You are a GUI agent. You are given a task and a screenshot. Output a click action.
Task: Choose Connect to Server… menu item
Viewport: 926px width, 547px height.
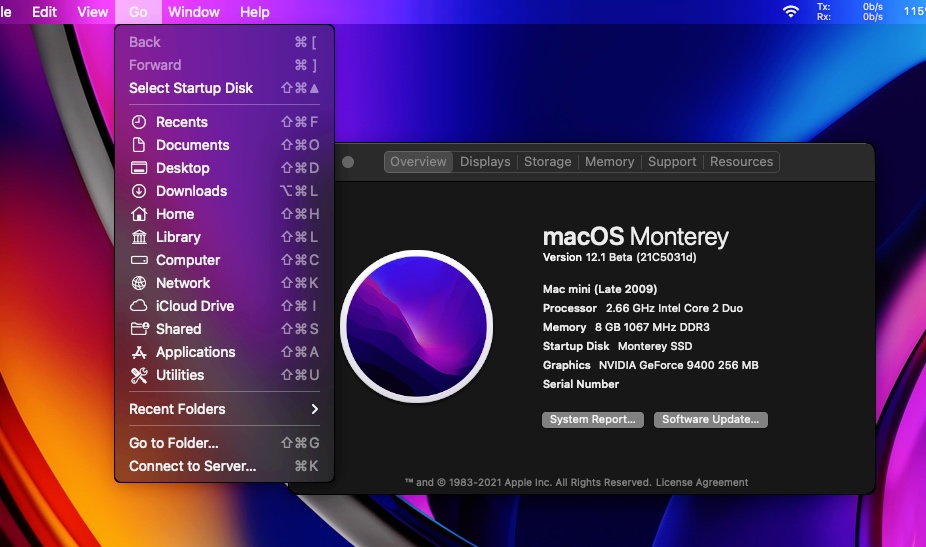point(224,466)
